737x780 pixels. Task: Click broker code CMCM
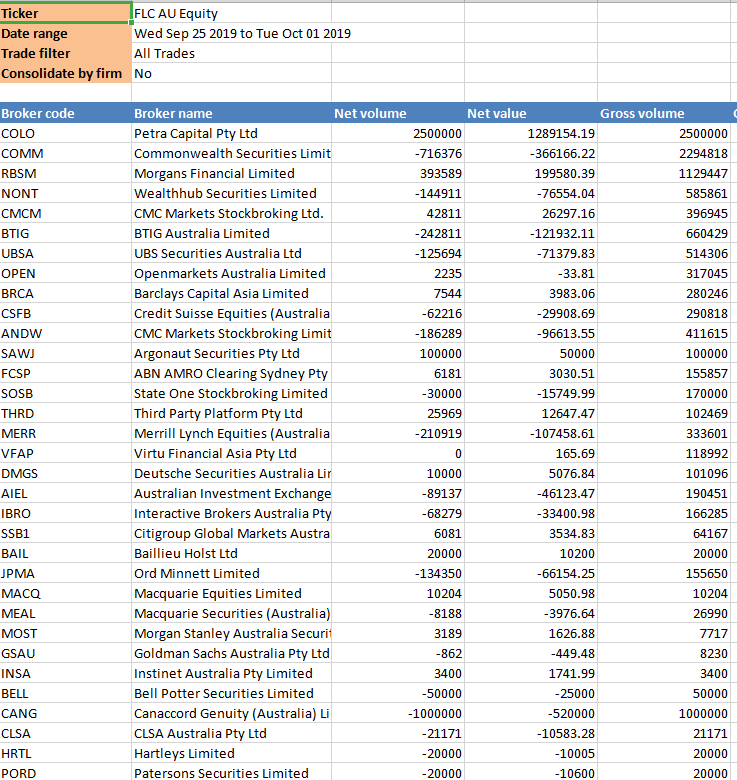[x=66, y=213]
